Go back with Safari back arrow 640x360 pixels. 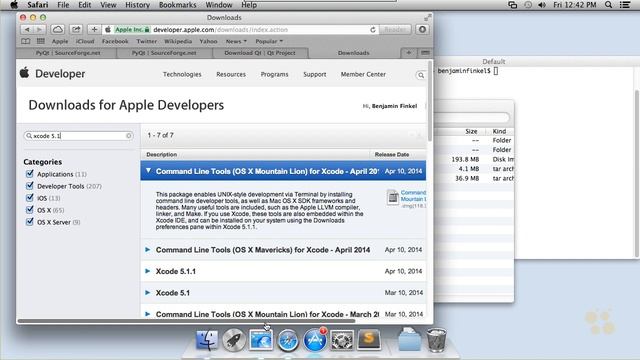point(27,29)
